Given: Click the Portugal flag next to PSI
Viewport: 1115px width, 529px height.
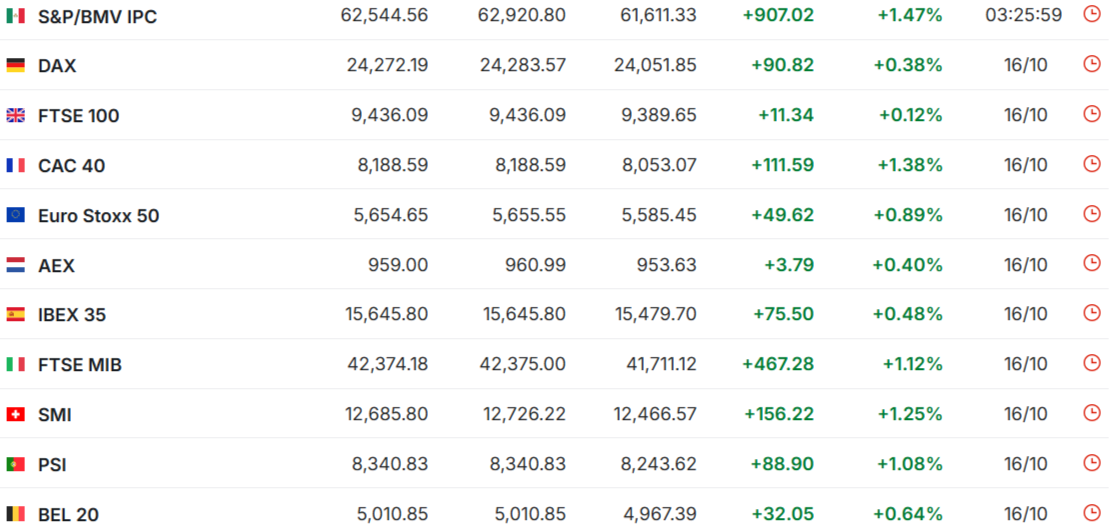Looking at the screenshot, I should 16,464.
